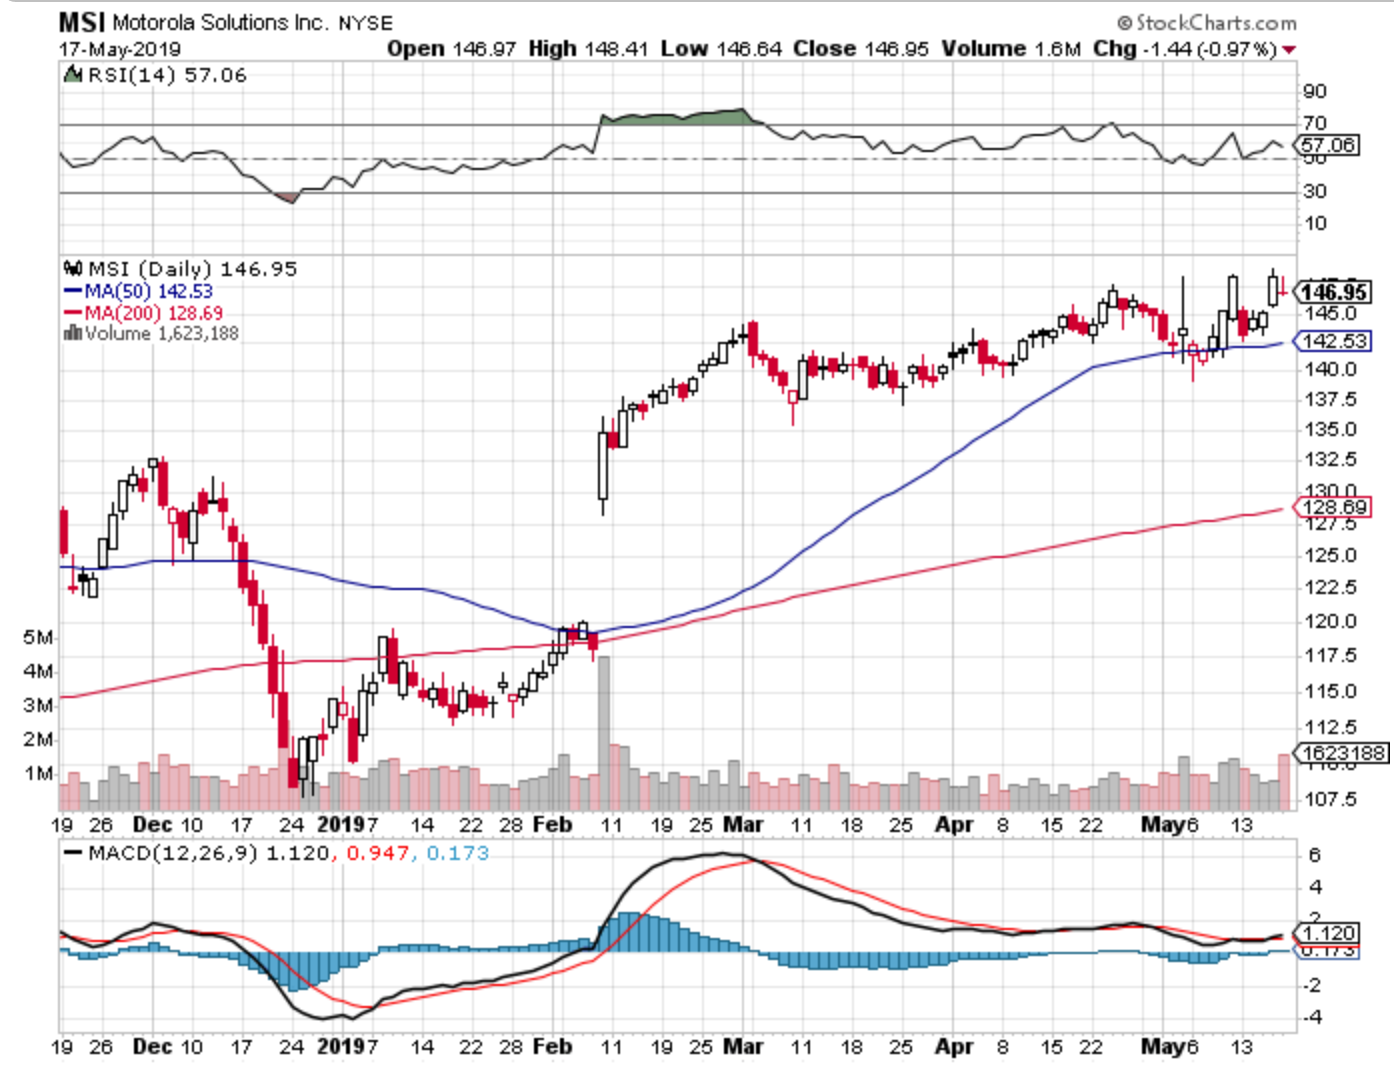Click the 128.69 MA flag on right axis
1394x1072 pixels.
tap(1333, 507)
